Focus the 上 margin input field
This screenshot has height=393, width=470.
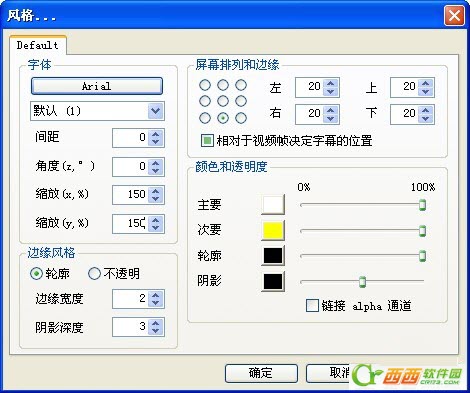[x=405, y=87]
